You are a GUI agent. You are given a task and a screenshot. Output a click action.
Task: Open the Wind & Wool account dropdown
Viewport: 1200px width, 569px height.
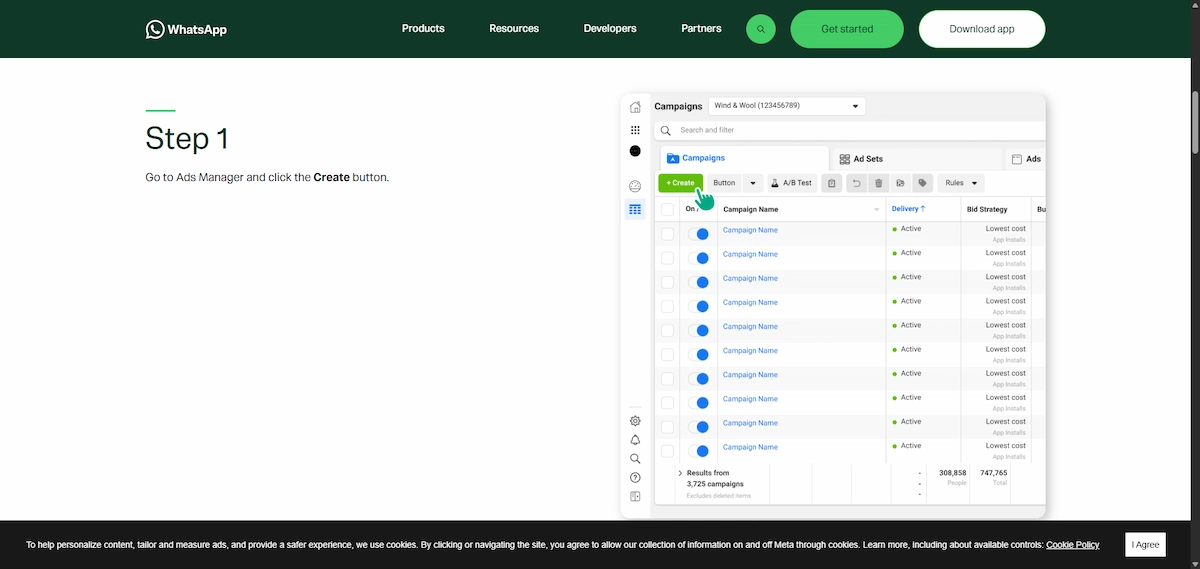click(787, 106)
